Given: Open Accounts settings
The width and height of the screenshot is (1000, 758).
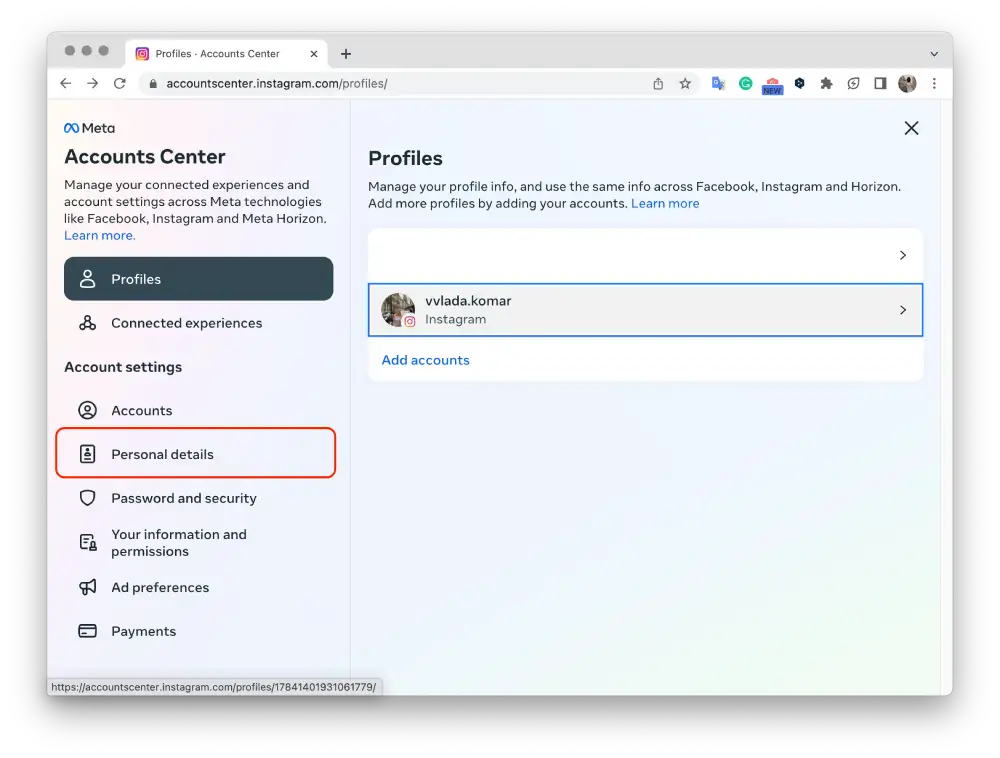Looking at the screenshot, I should pos(198,410).
